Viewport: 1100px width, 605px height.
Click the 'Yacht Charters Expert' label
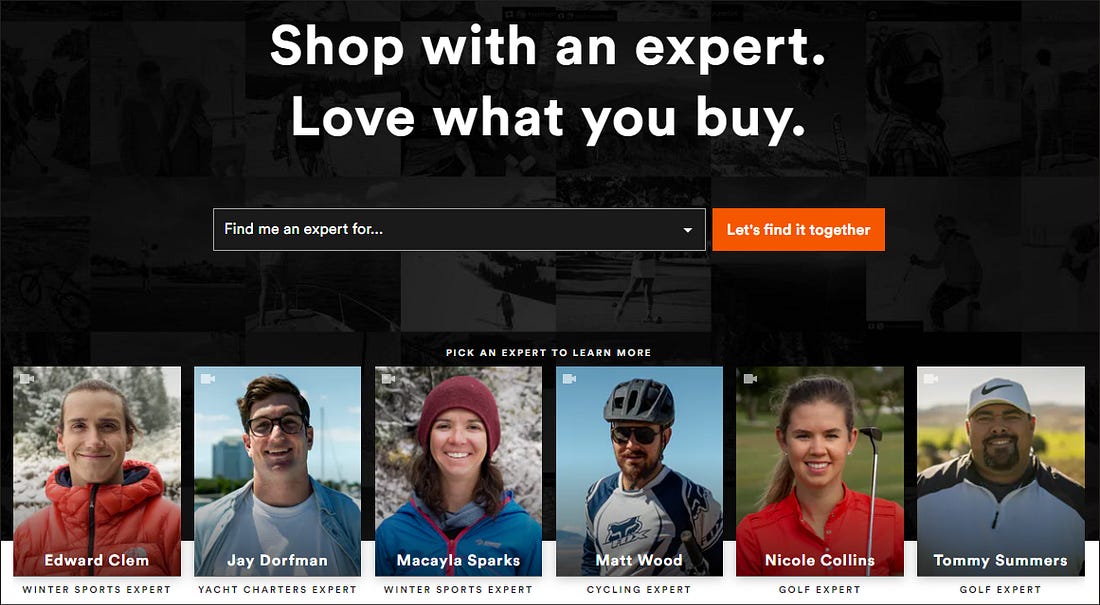[278, 590]
